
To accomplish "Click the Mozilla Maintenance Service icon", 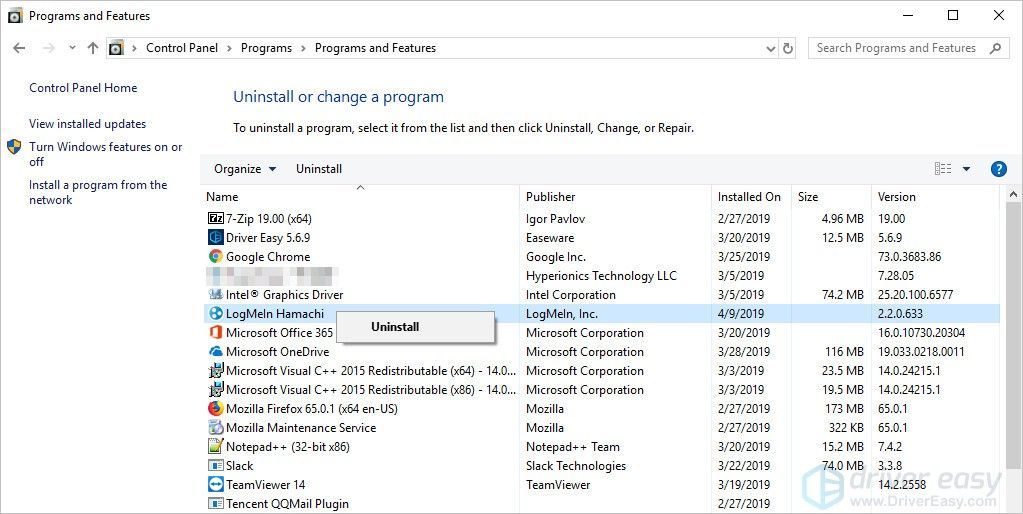I will (x=215, y=428).
